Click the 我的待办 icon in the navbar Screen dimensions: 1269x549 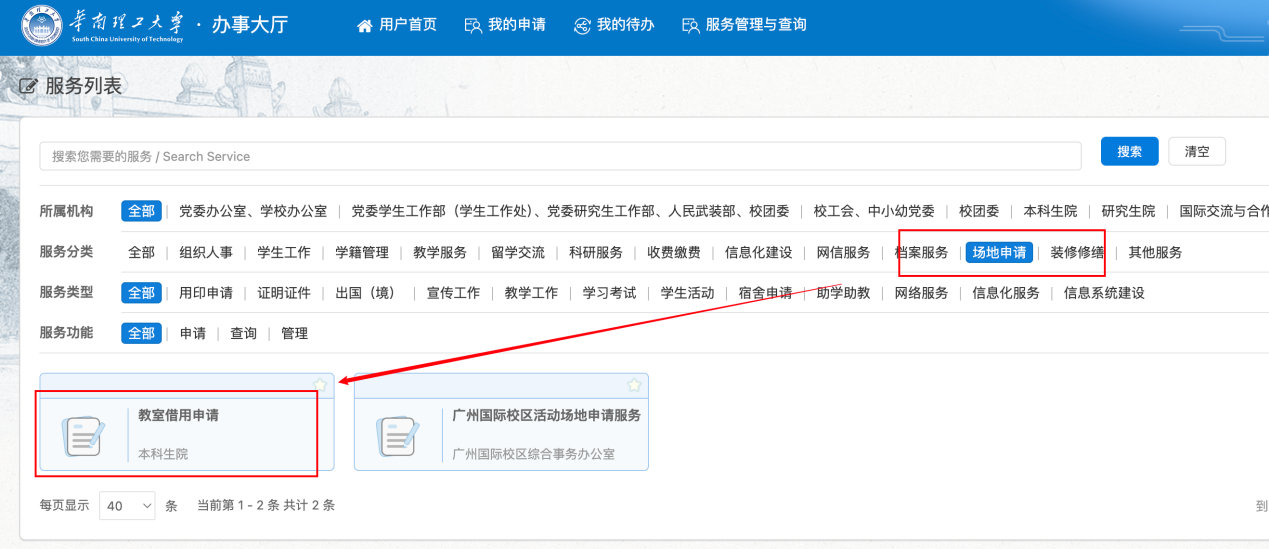582,26
